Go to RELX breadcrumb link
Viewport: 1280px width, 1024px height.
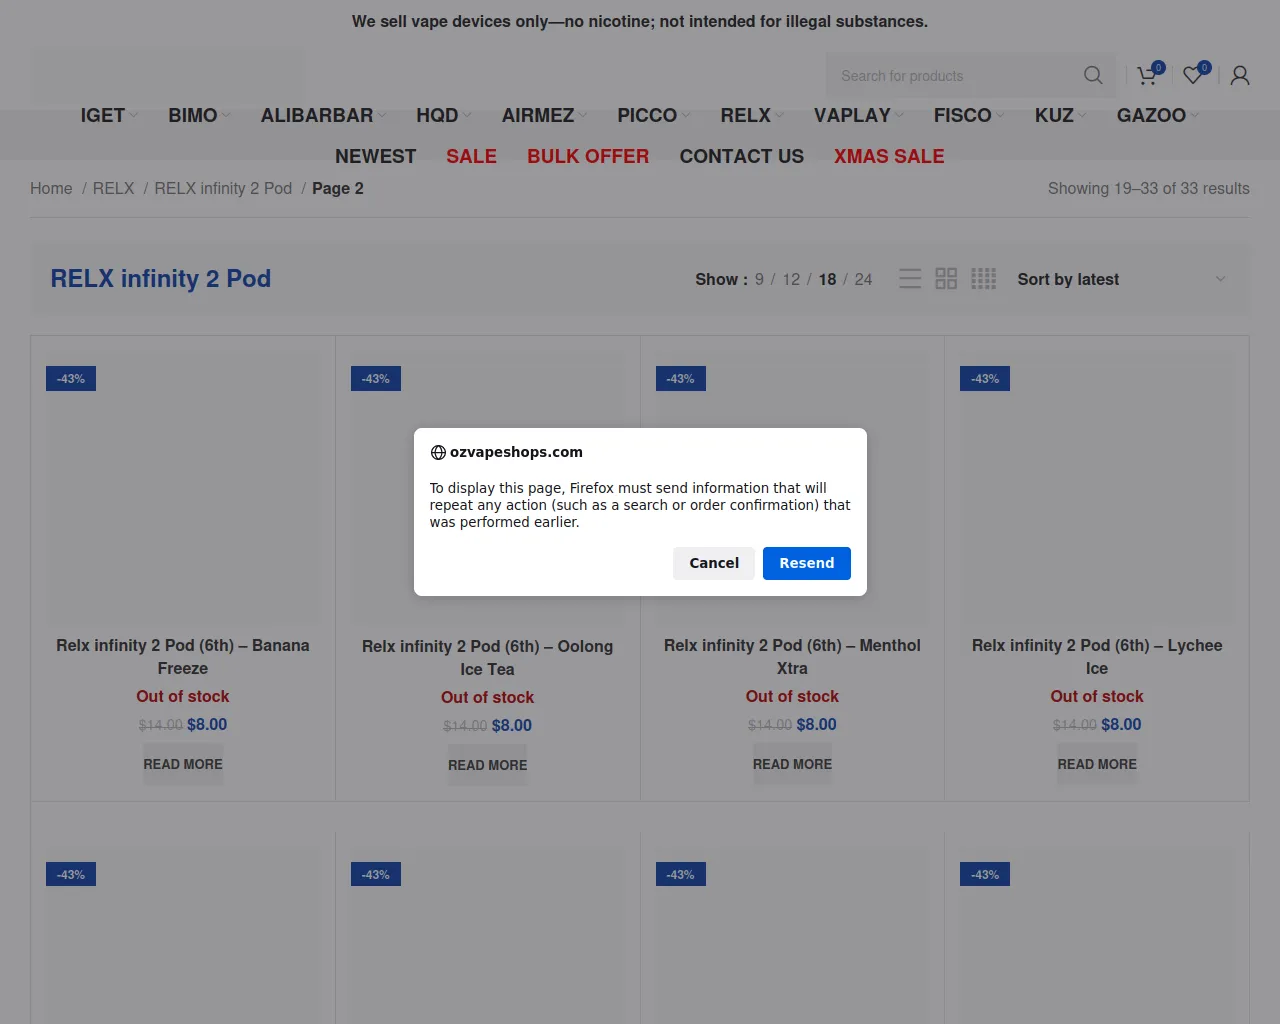(x=113, y=188)
